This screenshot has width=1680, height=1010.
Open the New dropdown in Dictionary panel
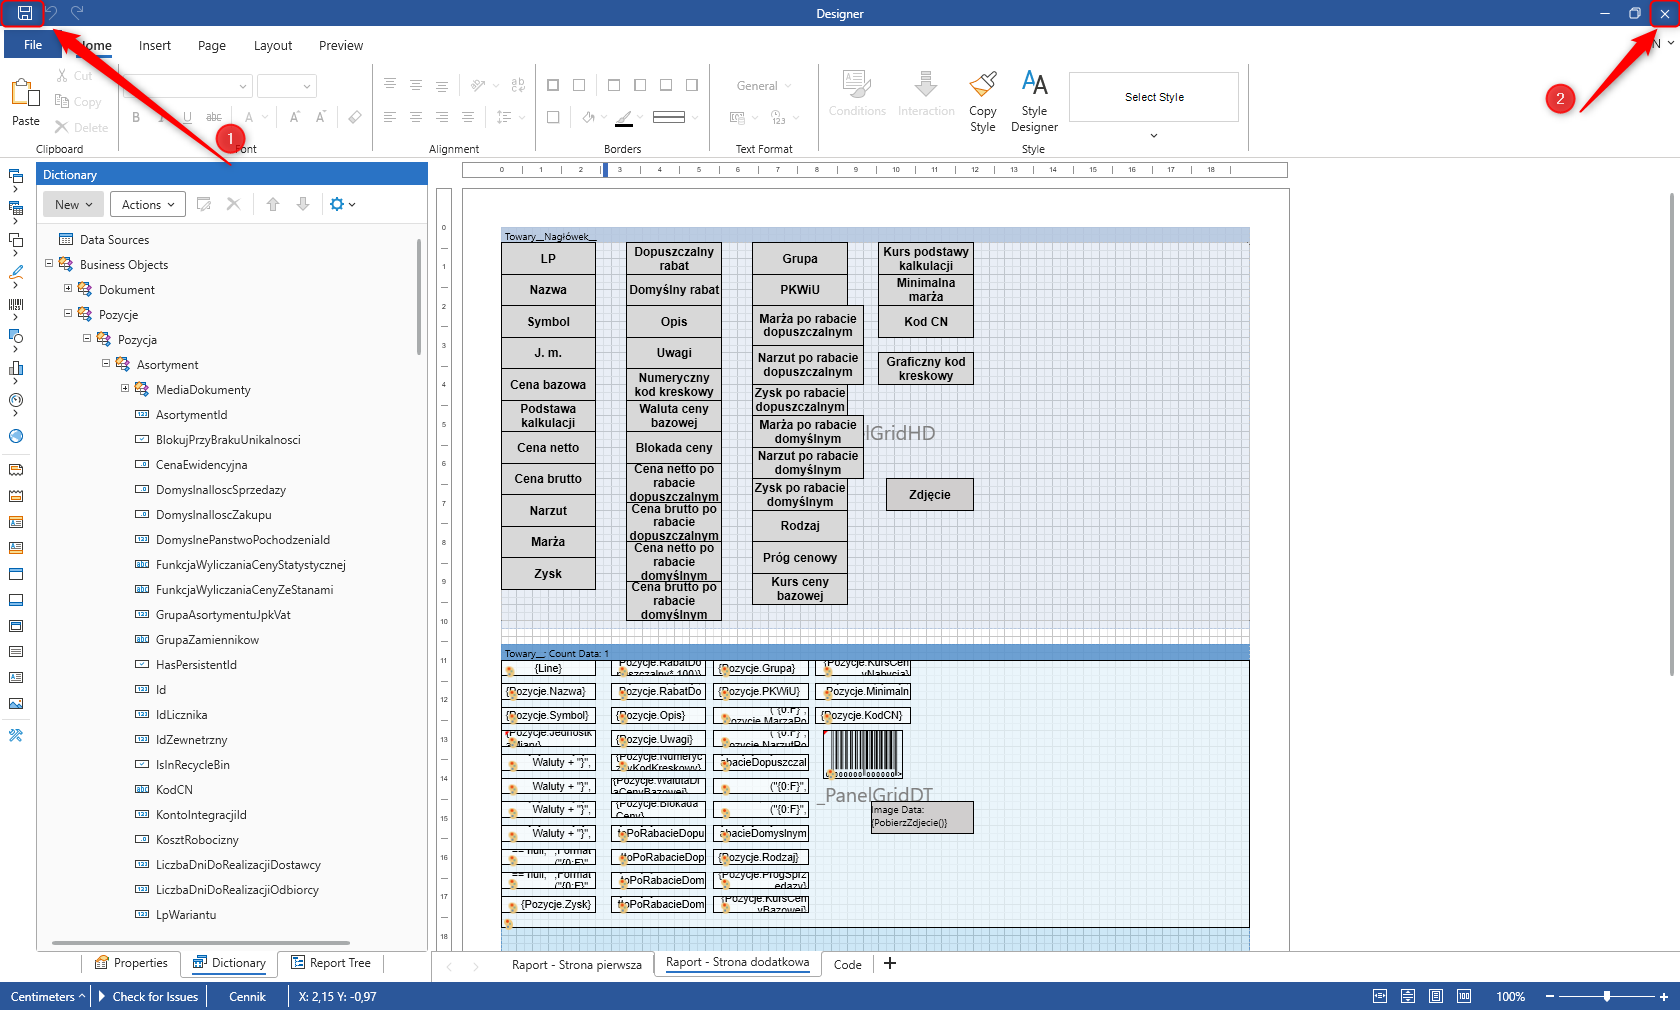pyautogui.click(x=73, y=204)
